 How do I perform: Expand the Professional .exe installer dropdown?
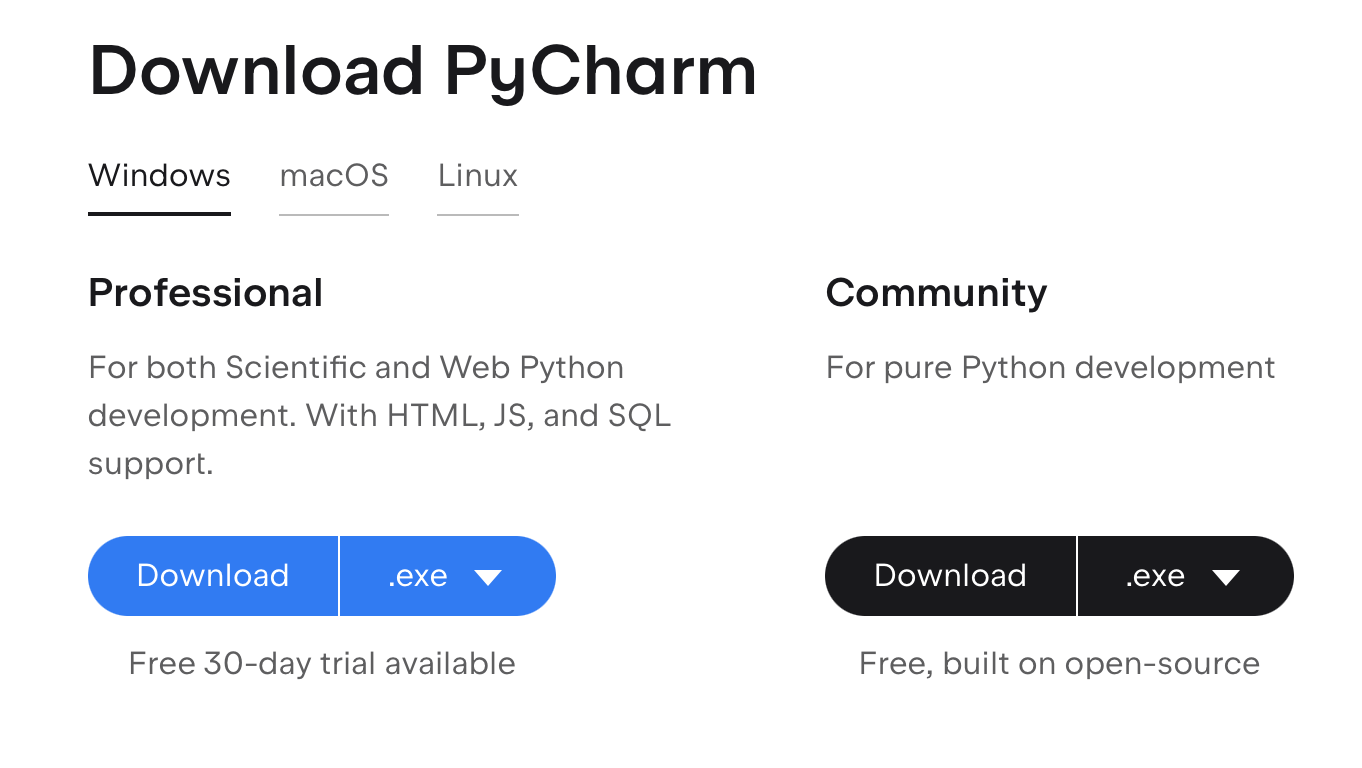448,576
